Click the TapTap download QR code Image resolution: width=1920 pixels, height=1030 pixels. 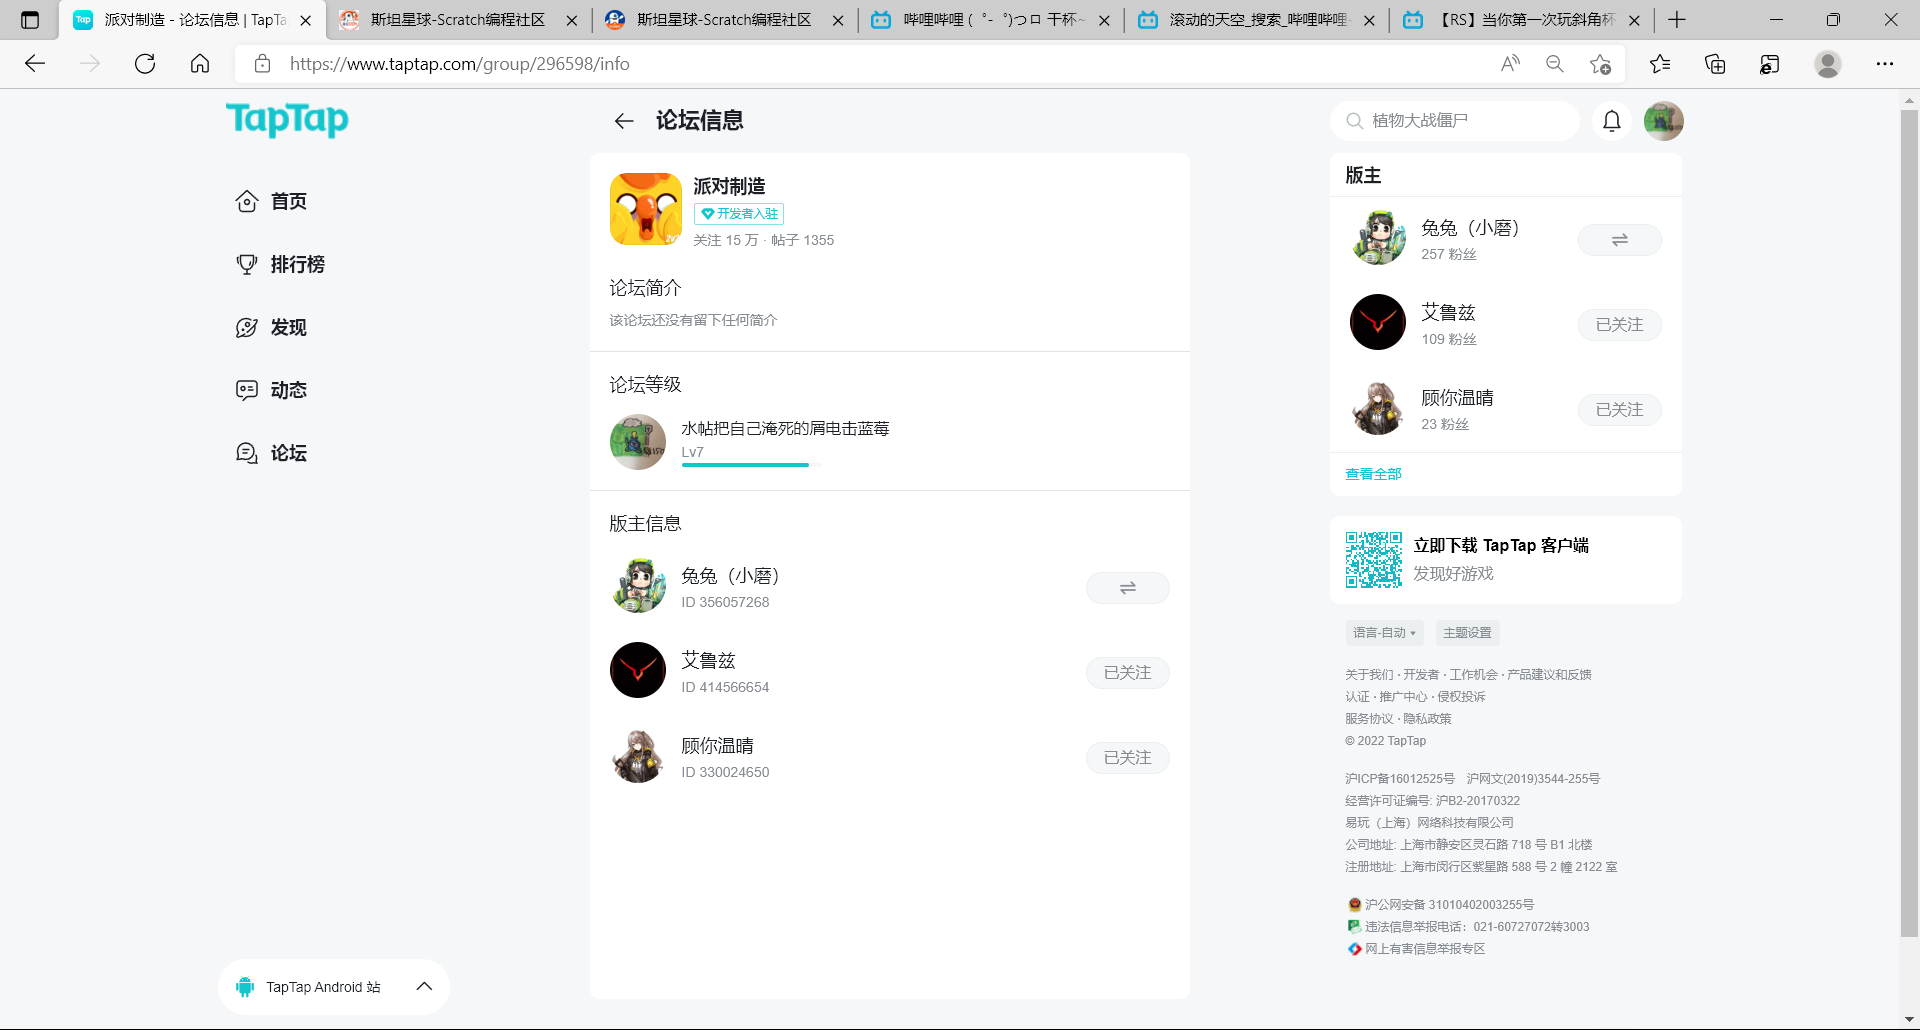(x=1374, y=560)
